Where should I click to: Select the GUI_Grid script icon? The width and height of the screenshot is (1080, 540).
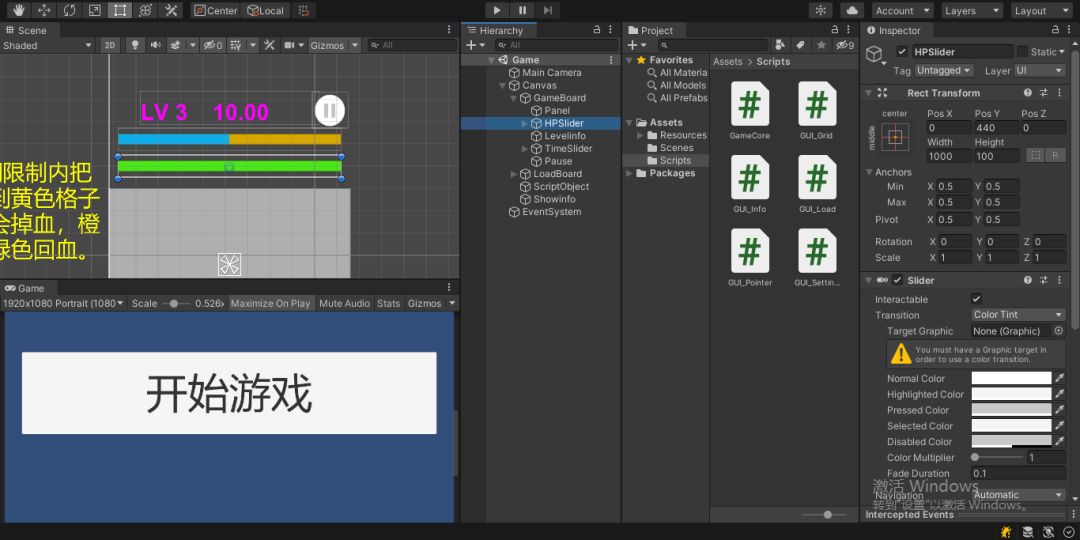pos(816,104)
